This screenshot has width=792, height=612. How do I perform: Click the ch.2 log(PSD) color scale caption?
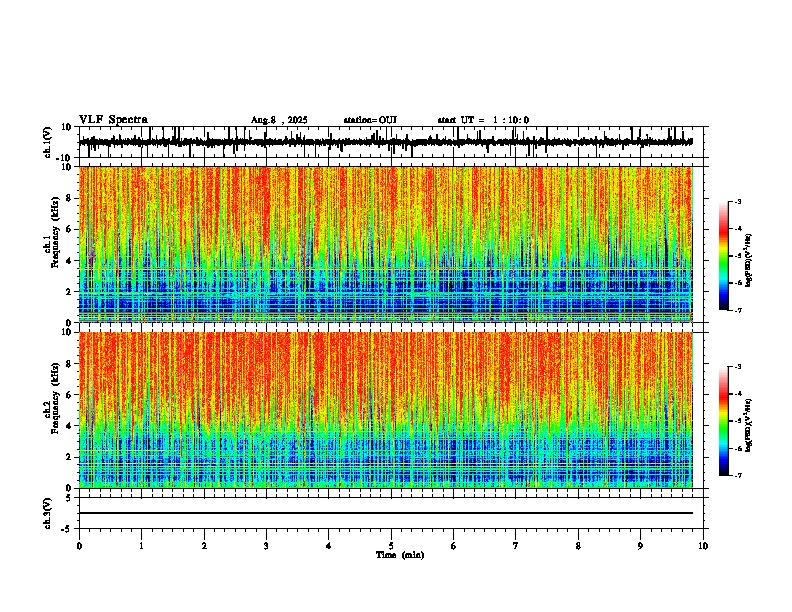[749, 425]
